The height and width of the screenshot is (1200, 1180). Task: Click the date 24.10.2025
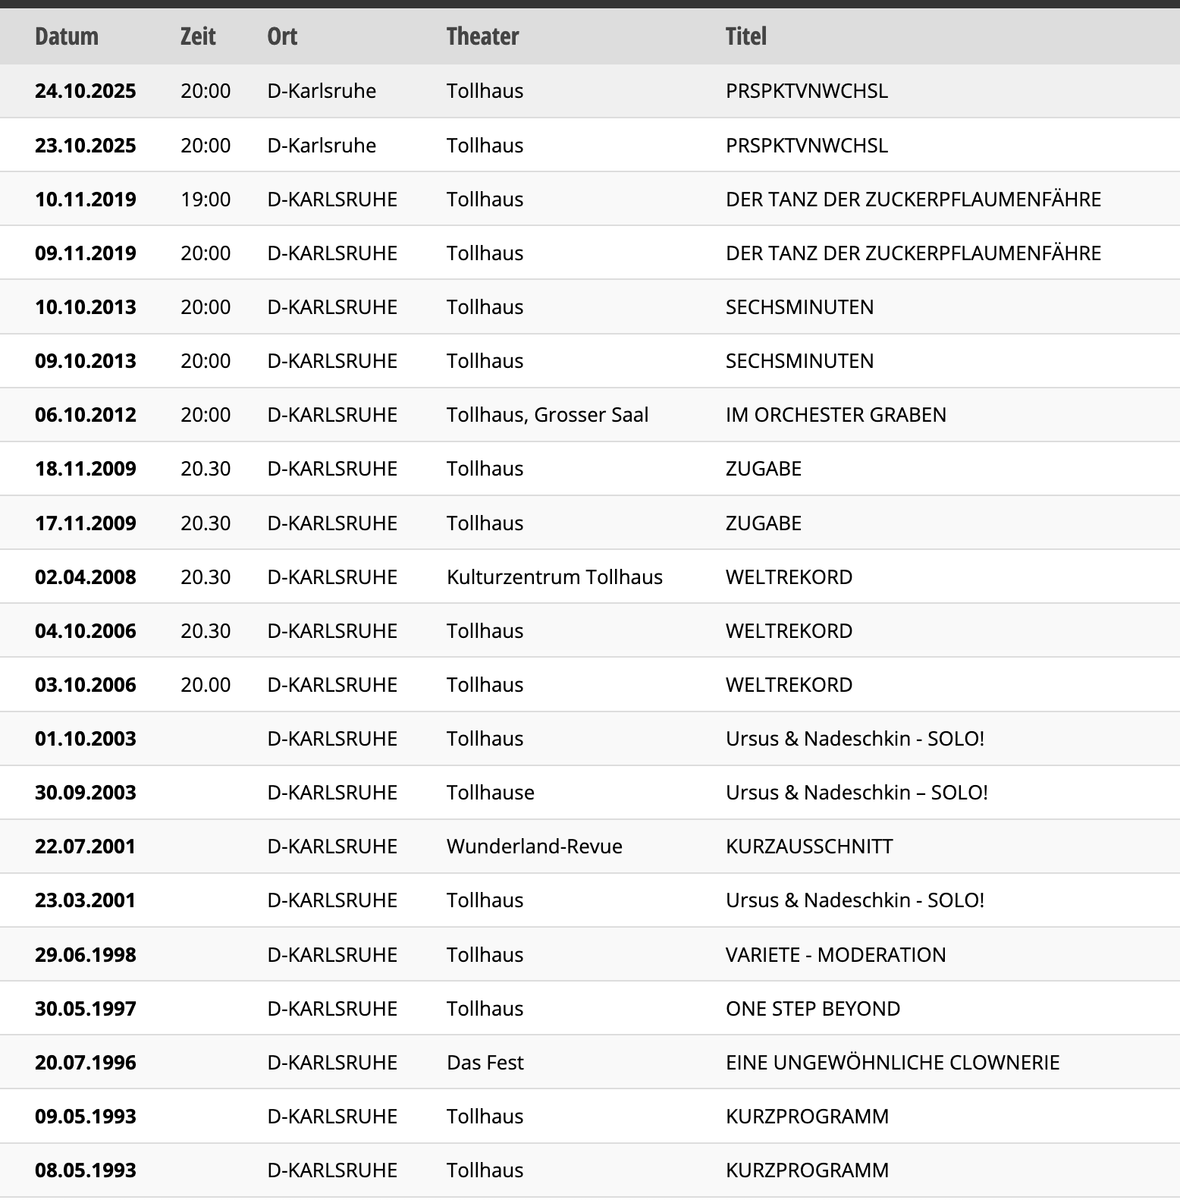coord(85,91)
